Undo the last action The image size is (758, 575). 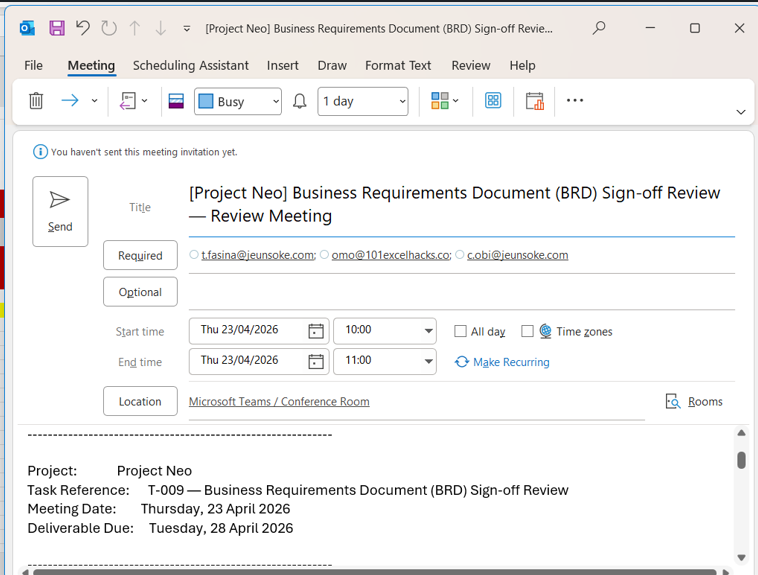[83, 28]
